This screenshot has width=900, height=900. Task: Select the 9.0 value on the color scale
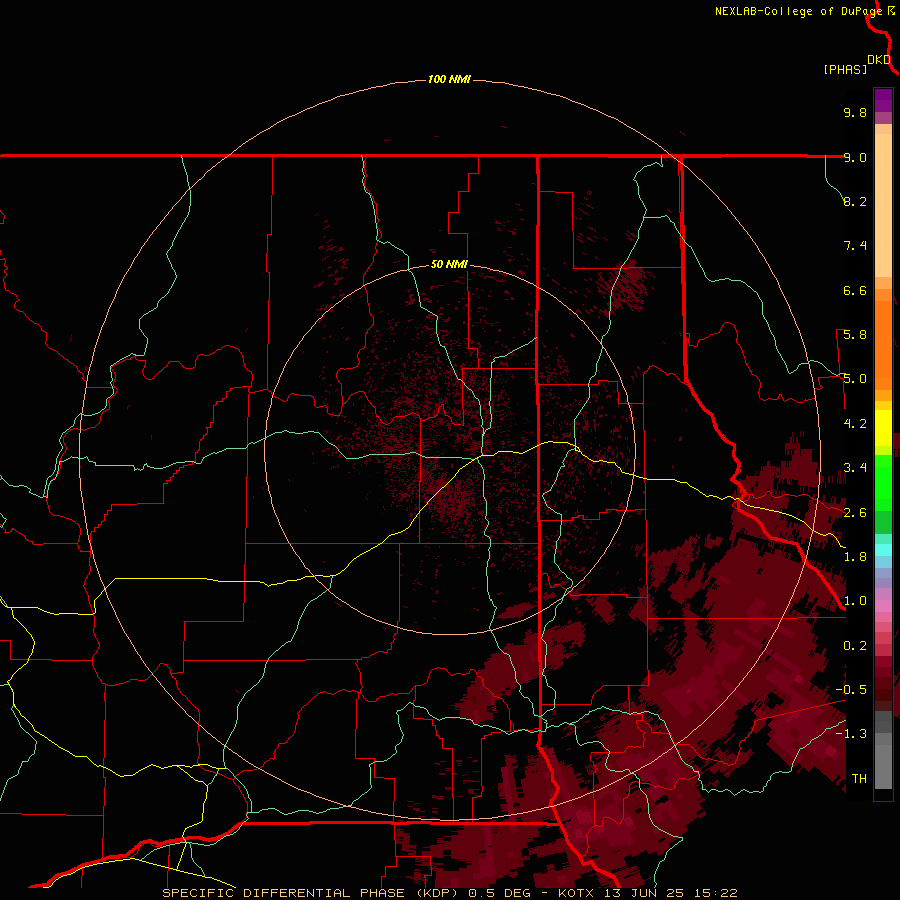[x=855, y=157]
